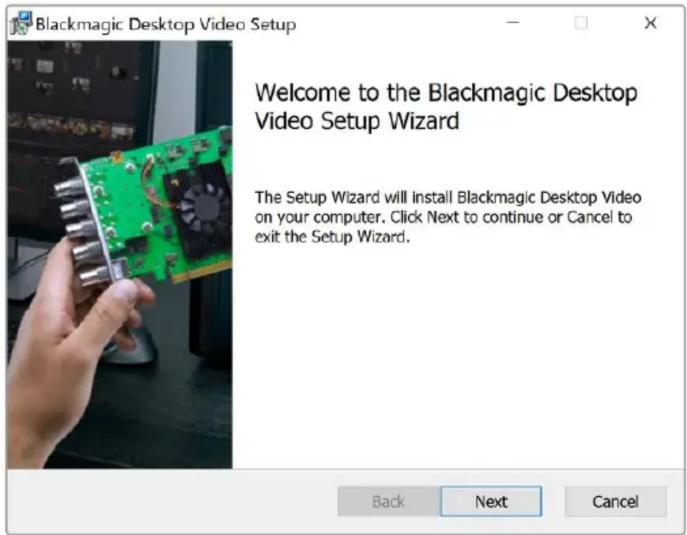Viewport: 687px width, 535px height.
Task: Click the 'Welcome to the Blackmagic Desktop' heading
Action: [x=446, y=106]
